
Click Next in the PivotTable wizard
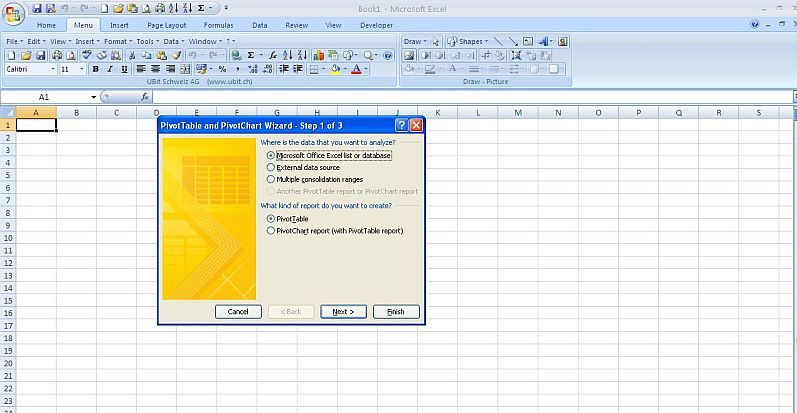[343, 312]
